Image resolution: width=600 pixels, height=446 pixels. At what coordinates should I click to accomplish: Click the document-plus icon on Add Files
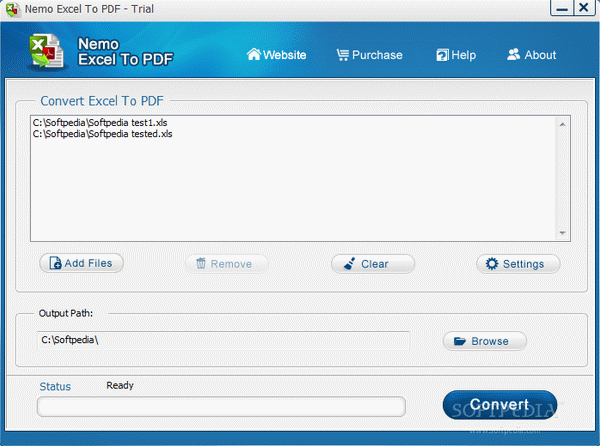coord(55,263)
